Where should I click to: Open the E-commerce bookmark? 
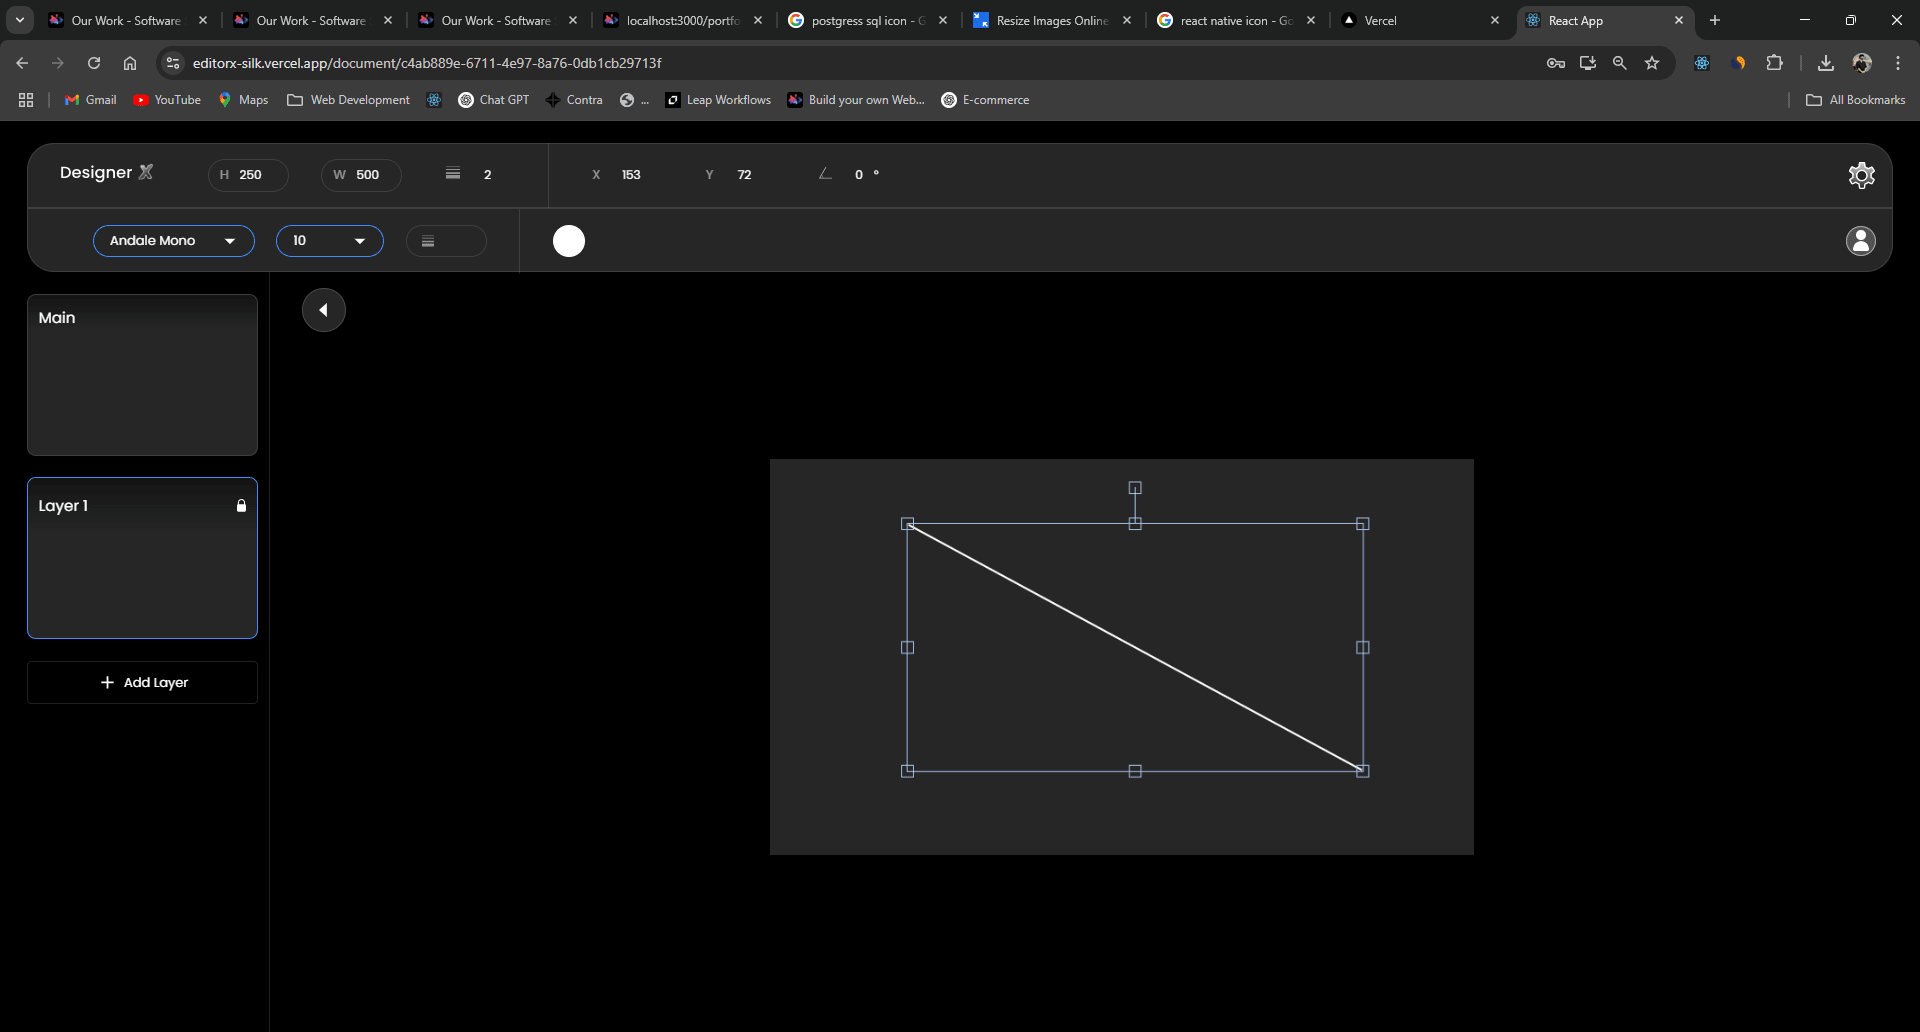[985, 100]
